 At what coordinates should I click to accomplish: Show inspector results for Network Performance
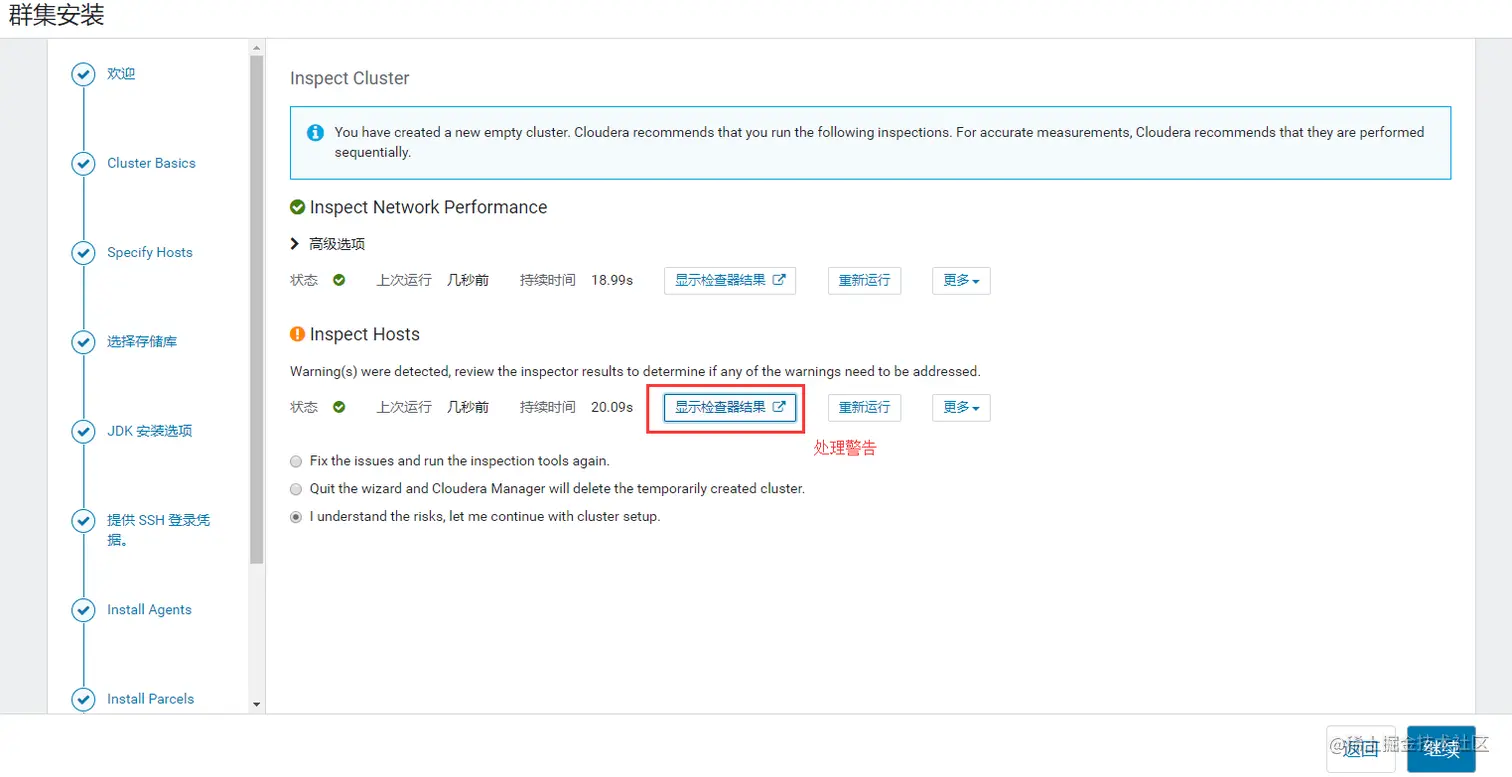pyautogui.click(x=730, y=281)
